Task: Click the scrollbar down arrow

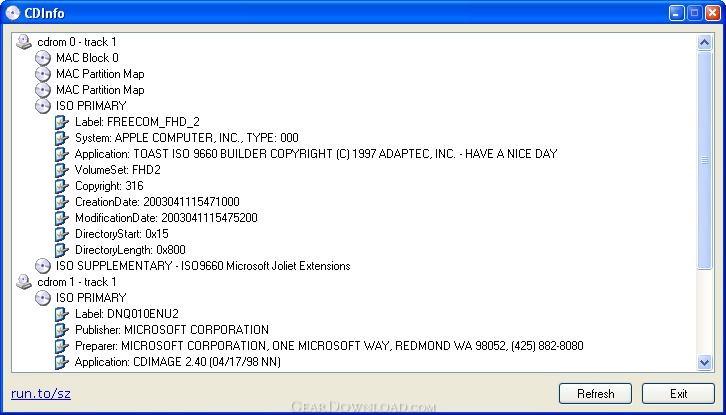Action: (x=704, y=362)
